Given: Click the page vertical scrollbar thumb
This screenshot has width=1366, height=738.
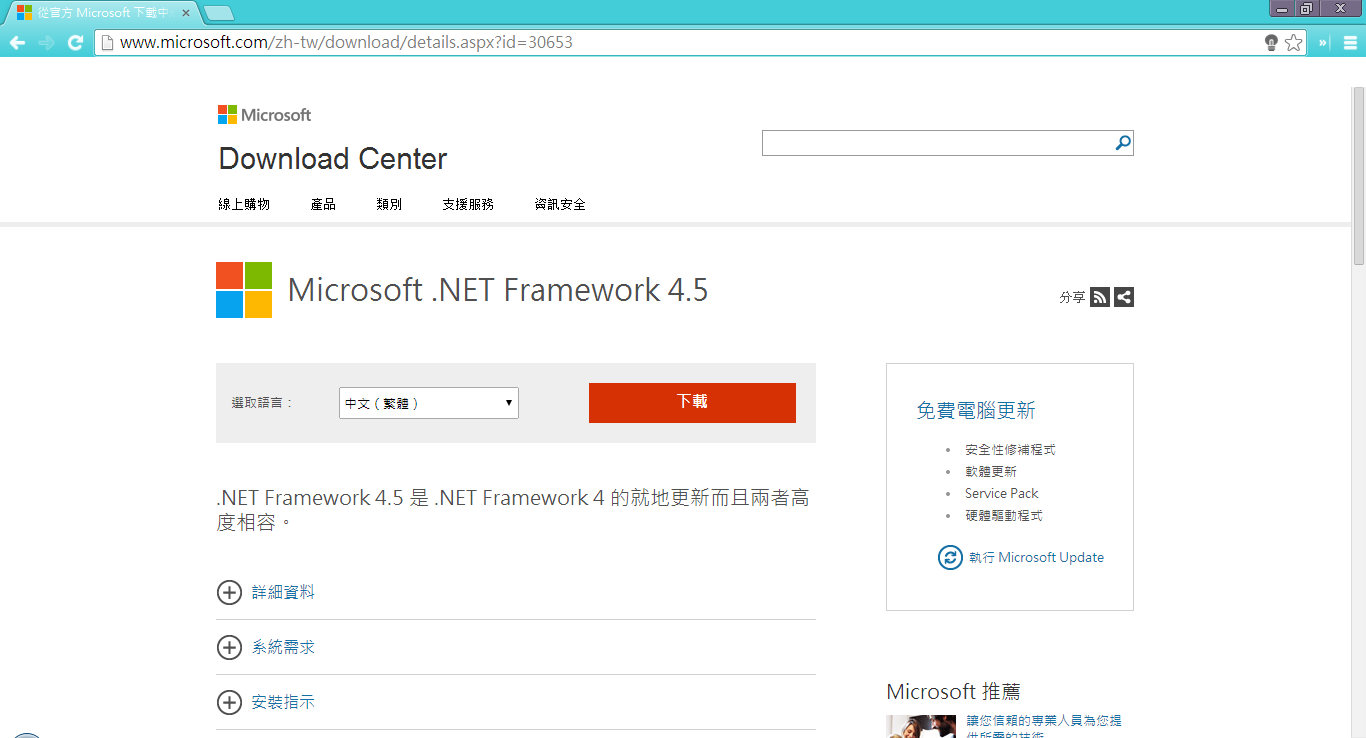Looking at the screenshot, I should [x=1358, y=175].
